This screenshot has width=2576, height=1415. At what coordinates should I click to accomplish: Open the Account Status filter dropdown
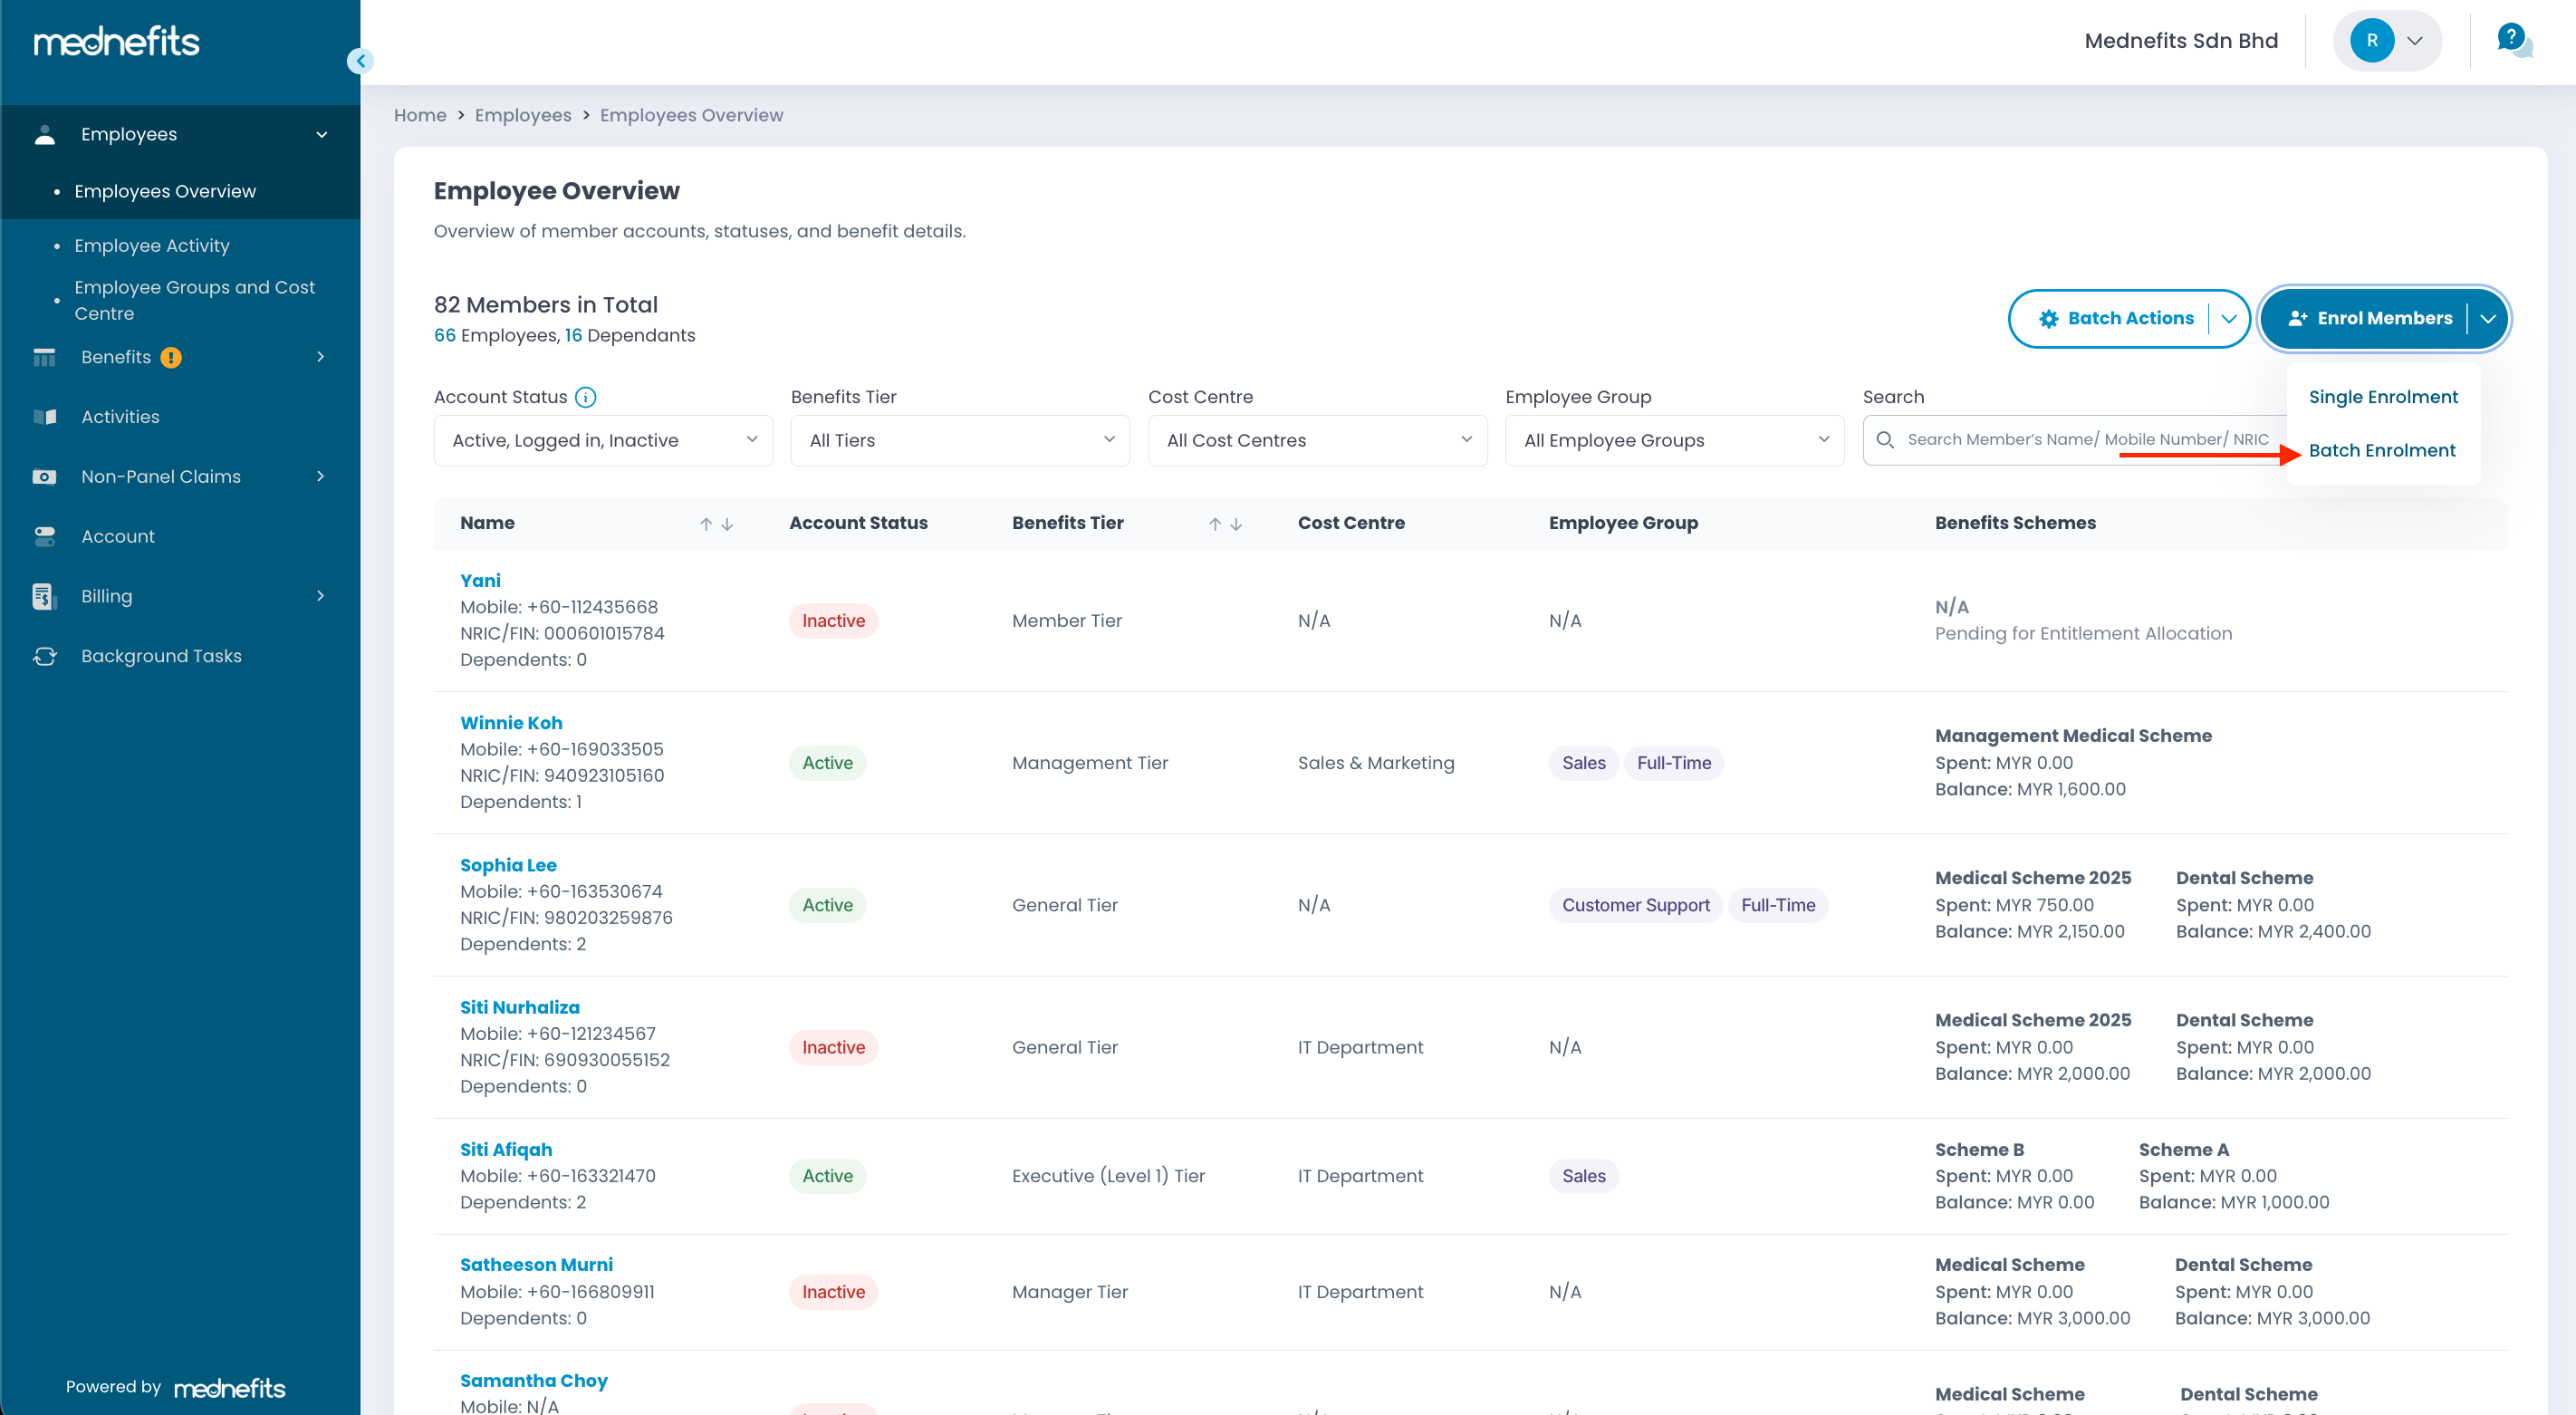click(x=603, y=440)
